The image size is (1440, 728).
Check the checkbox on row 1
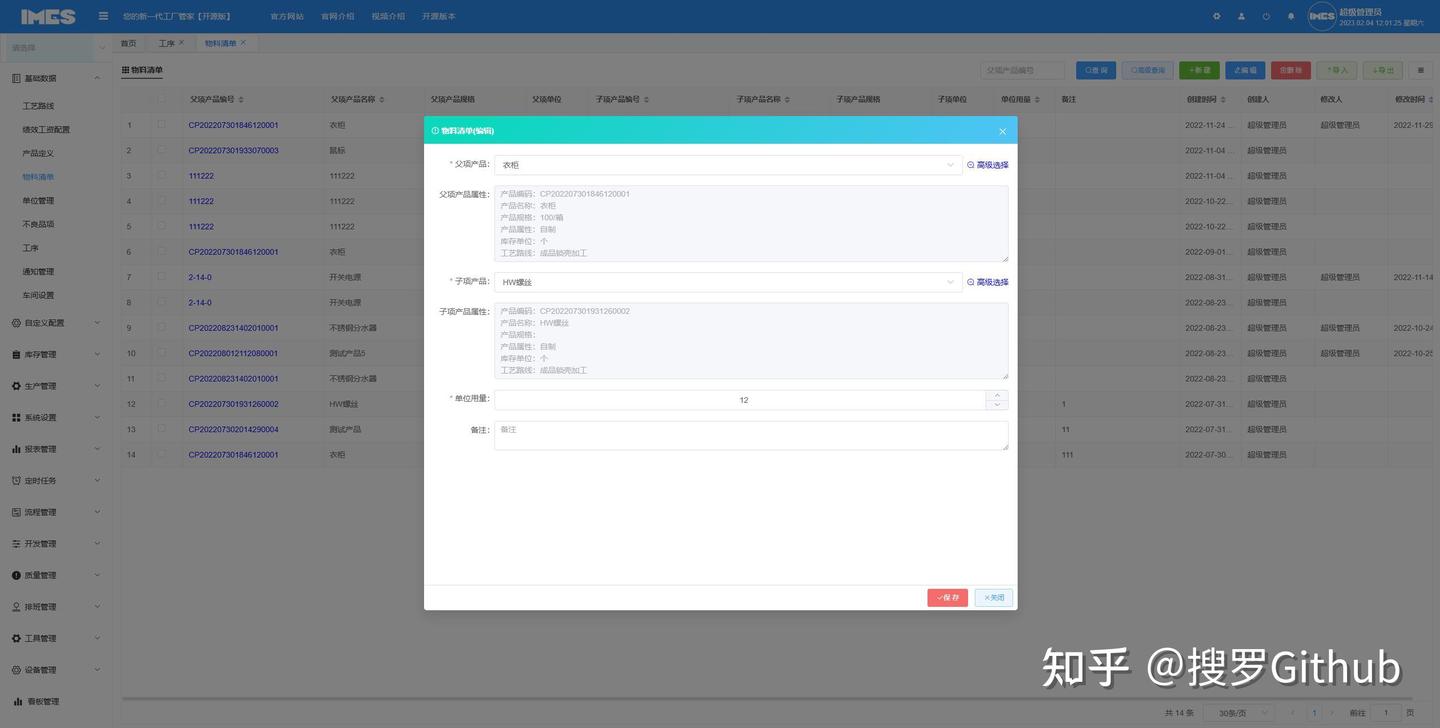[162, 124]
